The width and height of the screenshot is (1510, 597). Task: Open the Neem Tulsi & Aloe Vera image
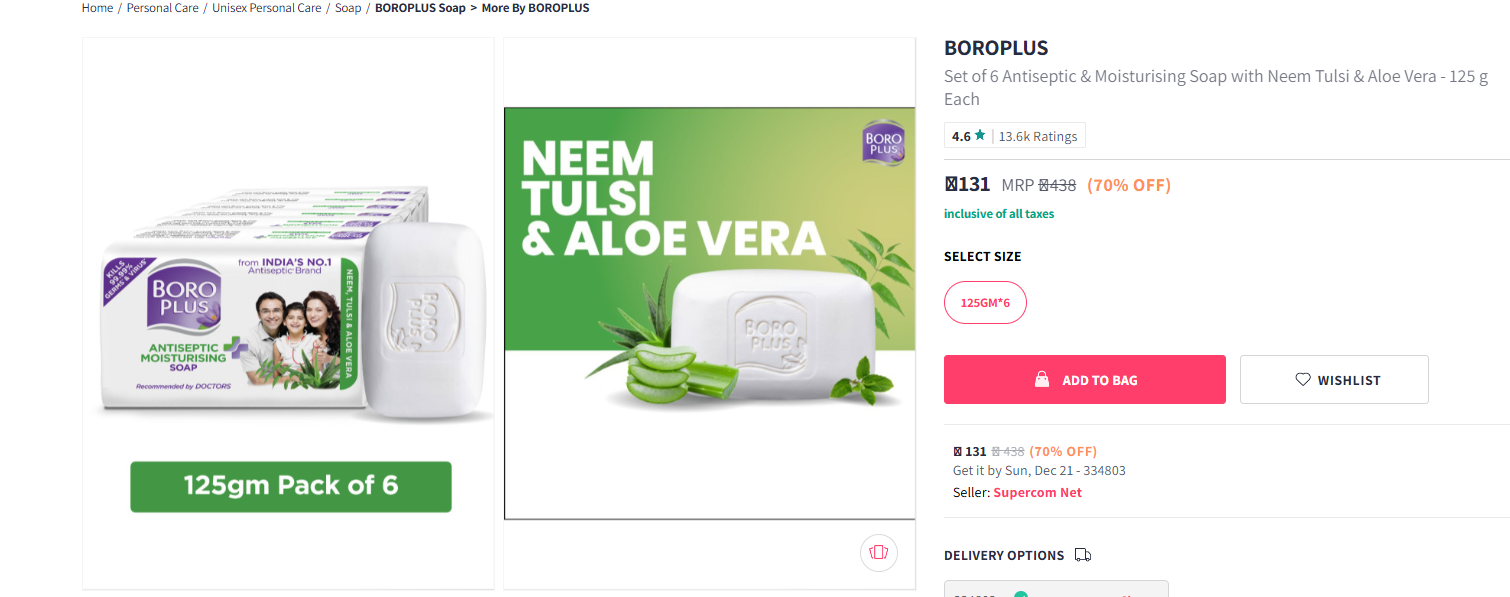(709, 313)
